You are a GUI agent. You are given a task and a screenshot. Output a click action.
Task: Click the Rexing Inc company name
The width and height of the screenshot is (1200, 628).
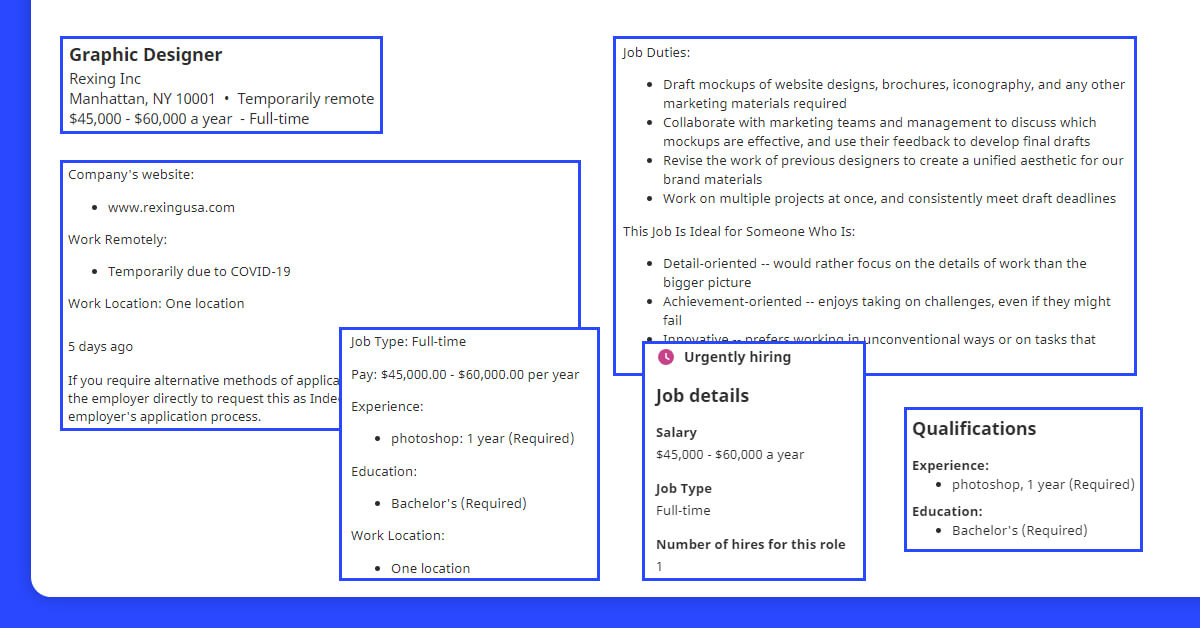tap(105, 79)
